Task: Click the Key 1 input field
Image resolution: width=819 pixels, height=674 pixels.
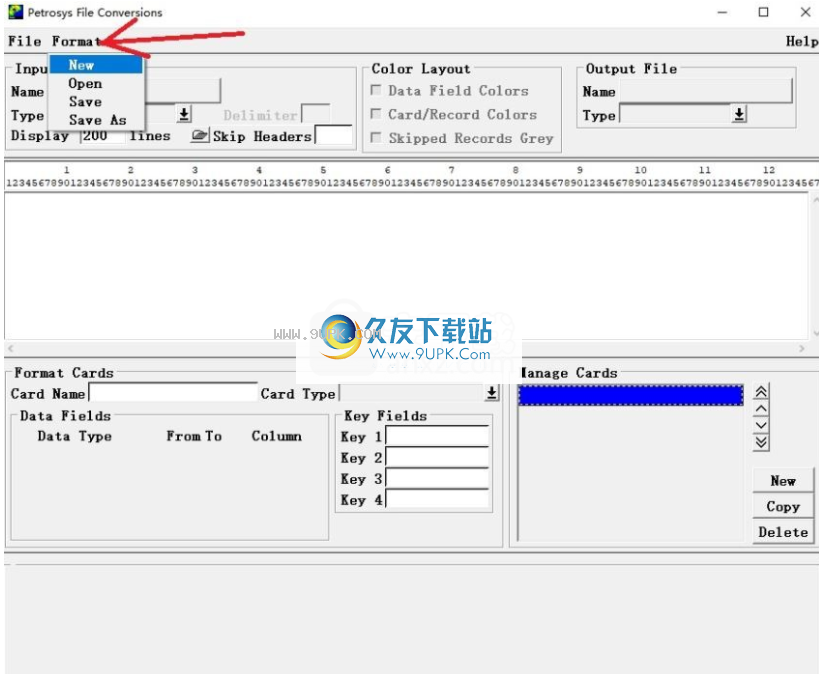Action: tap(437, 436)
